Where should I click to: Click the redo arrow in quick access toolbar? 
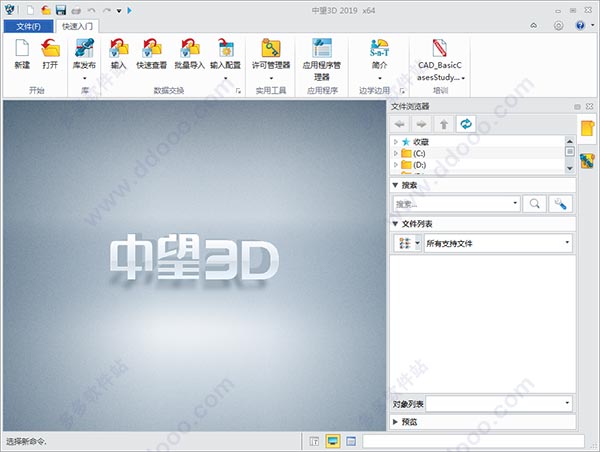click(x=106, y=11)
